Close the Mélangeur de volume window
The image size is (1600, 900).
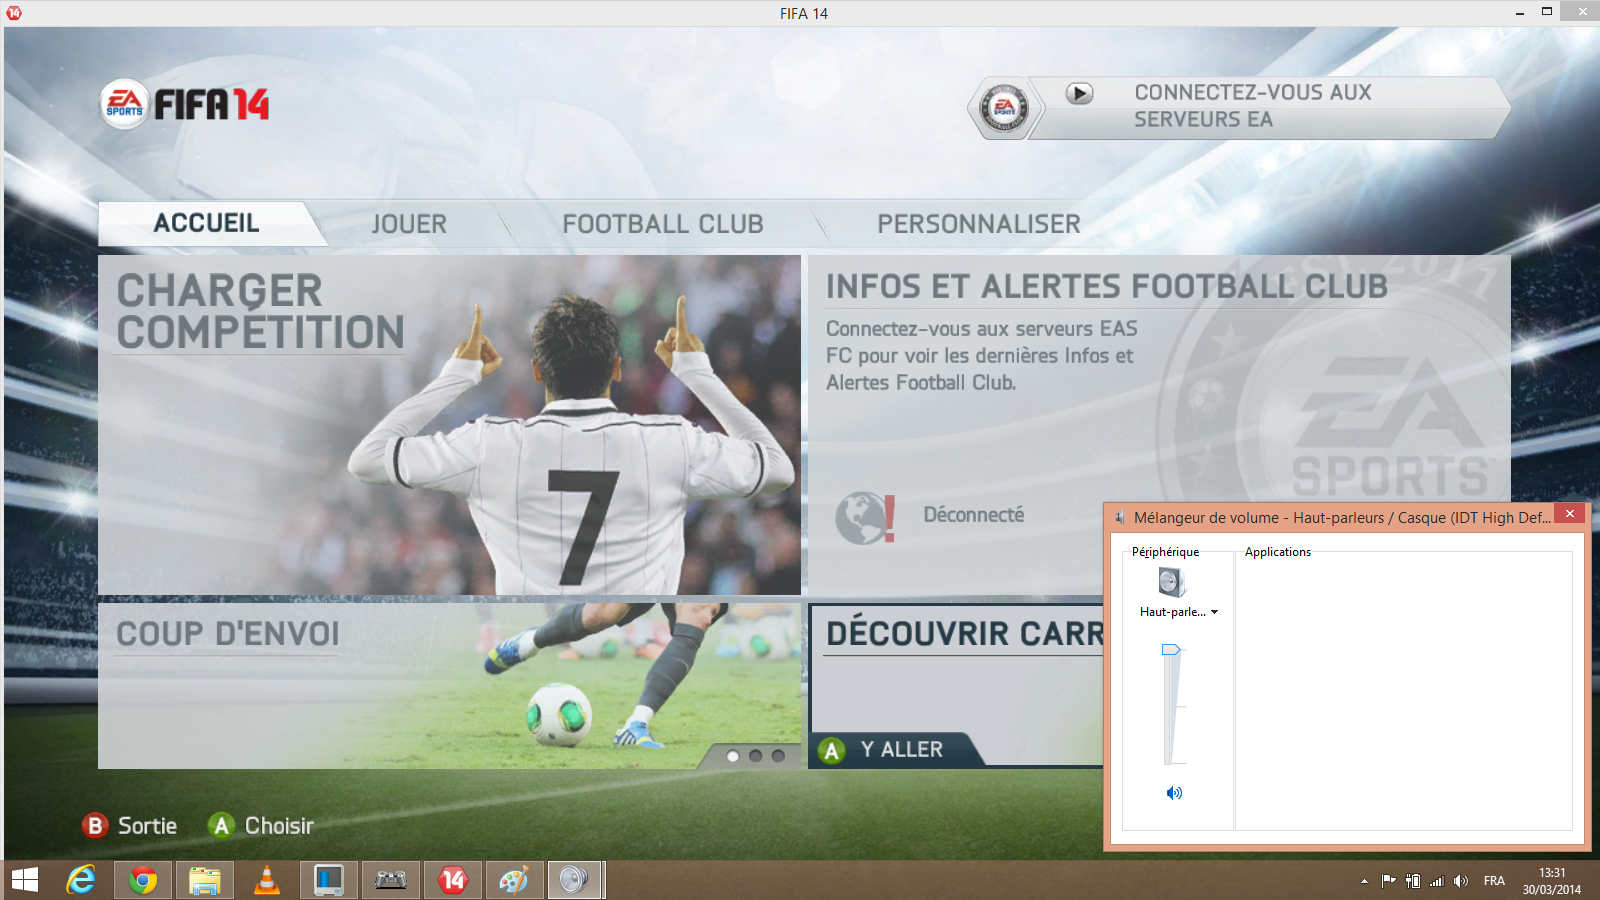[x=1570, y=514]
